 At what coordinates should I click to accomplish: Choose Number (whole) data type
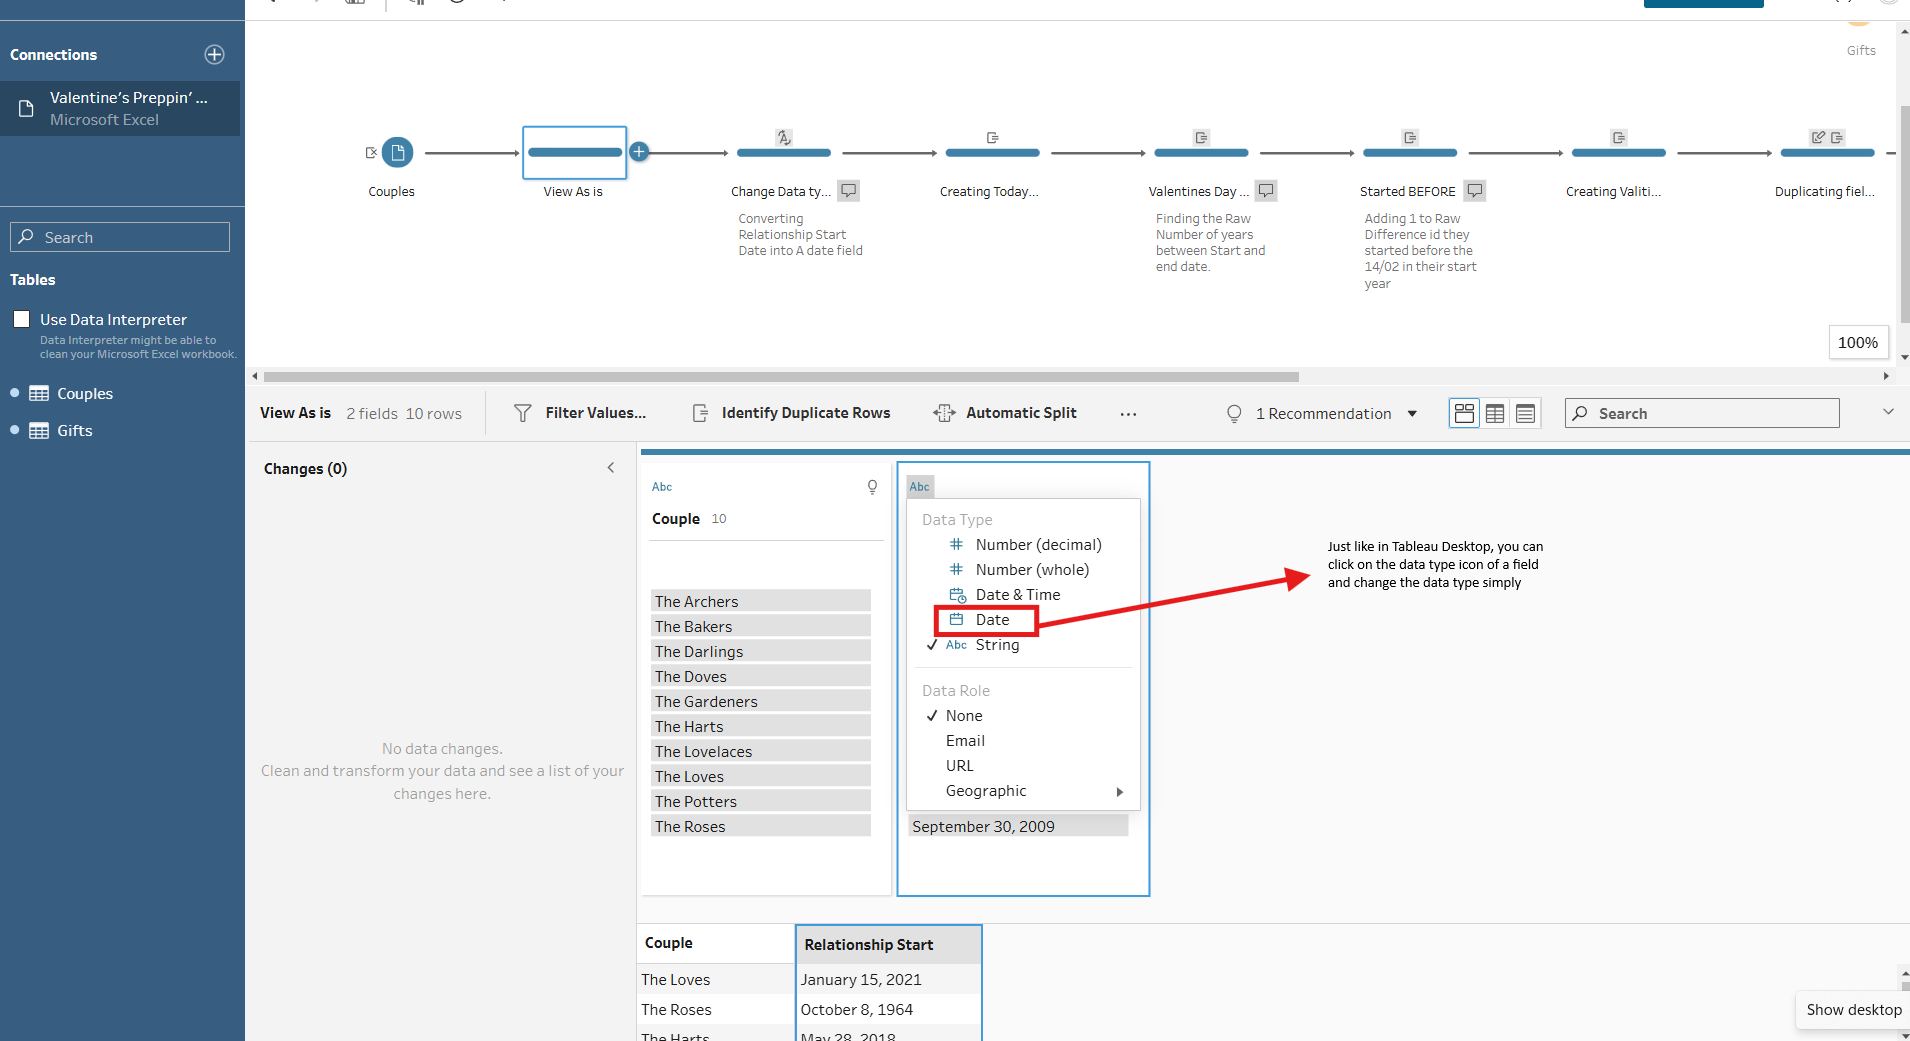click(x=1031, y=570)
